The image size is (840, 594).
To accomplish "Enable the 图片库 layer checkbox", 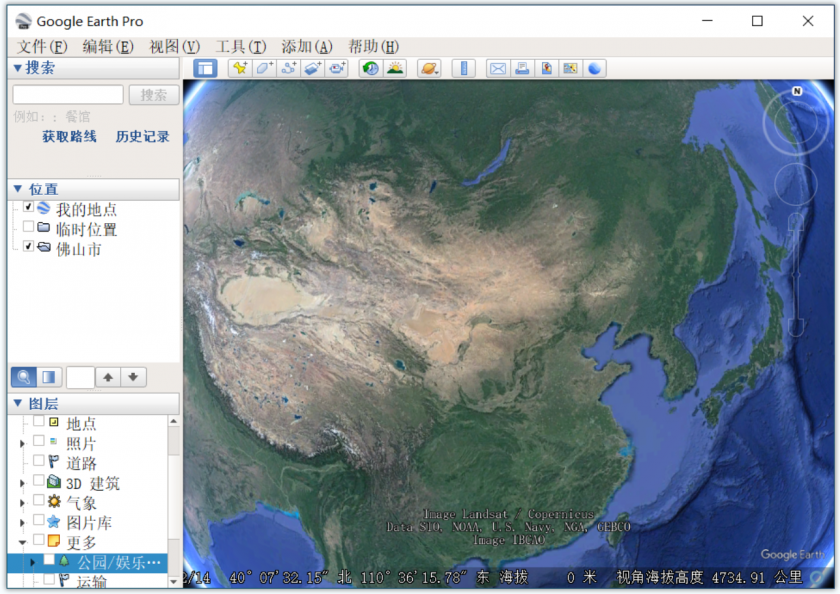I will click(39, 520).
